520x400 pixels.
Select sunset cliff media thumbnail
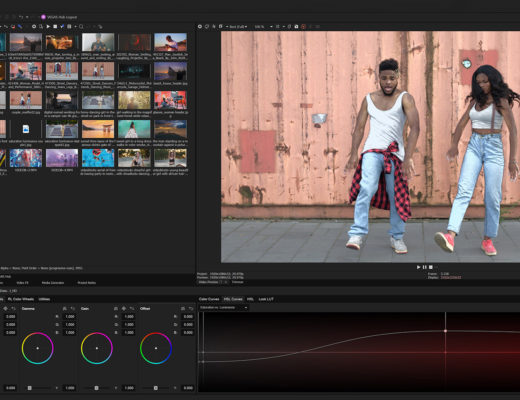coord(26,42)
